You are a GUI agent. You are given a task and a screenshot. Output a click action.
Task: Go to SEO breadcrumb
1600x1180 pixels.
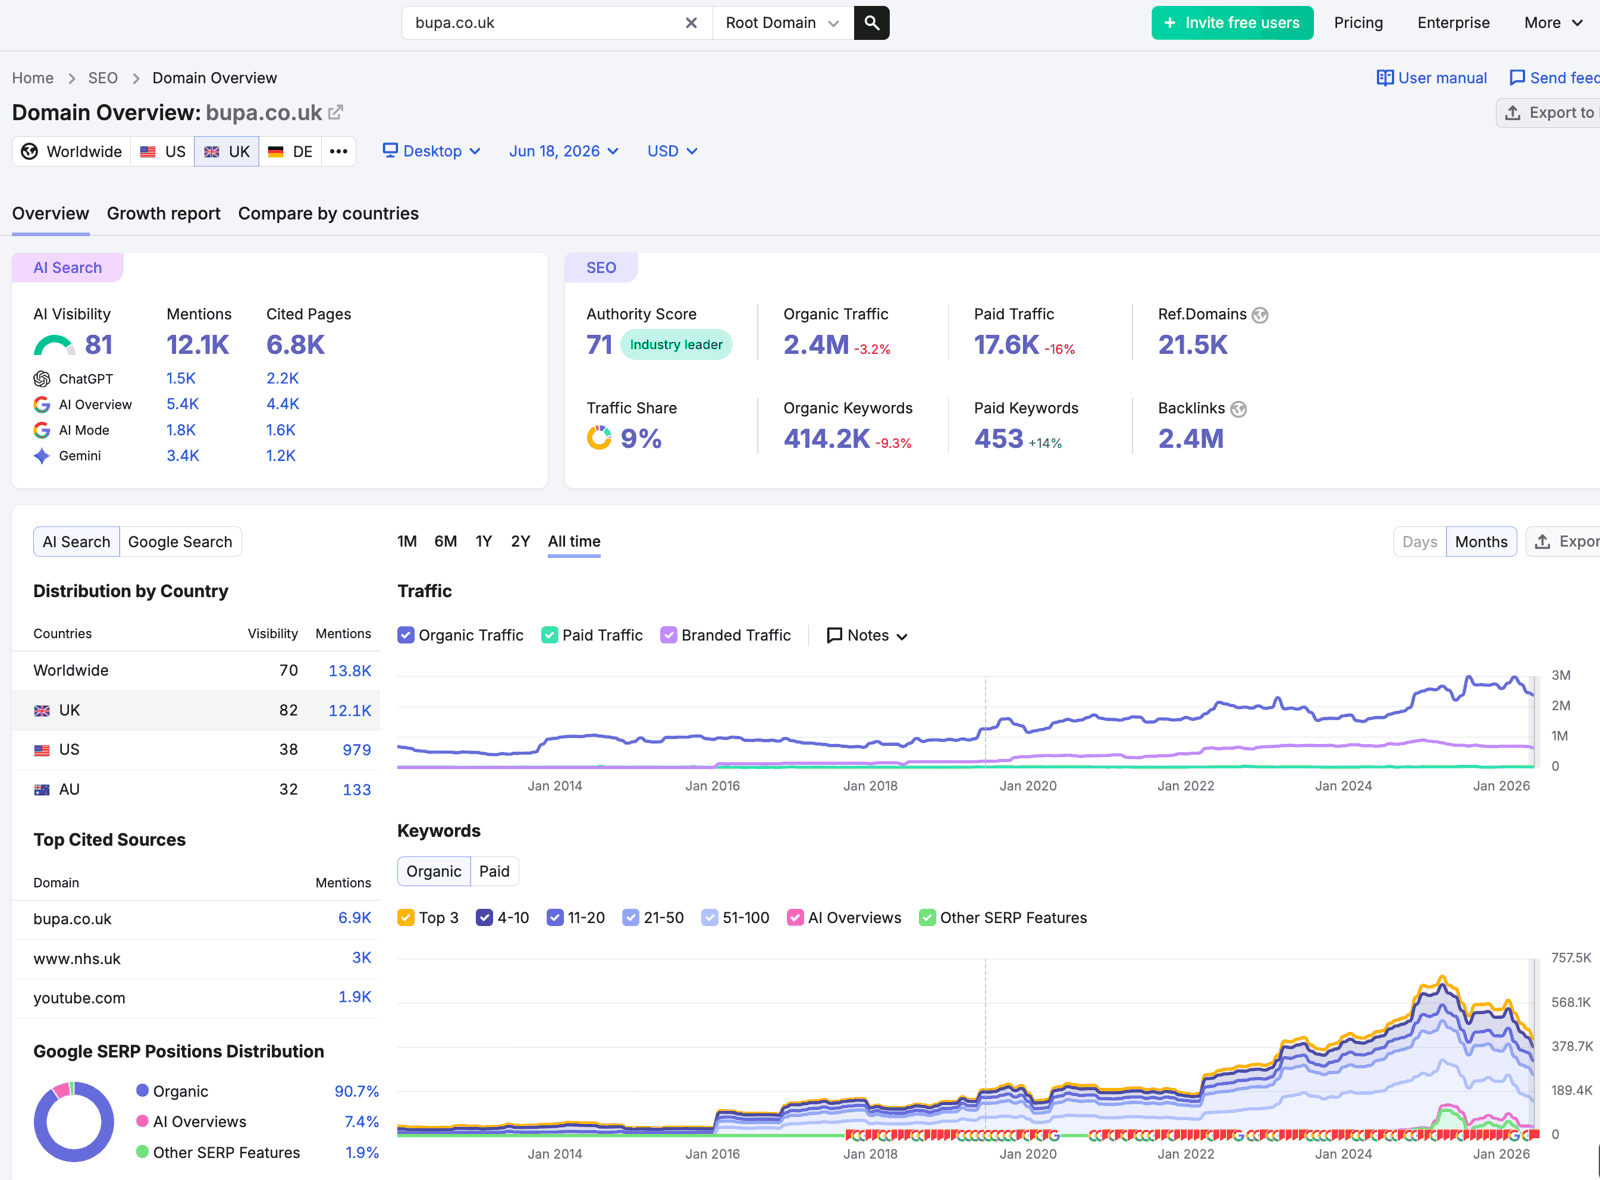[x=103, y=78]
